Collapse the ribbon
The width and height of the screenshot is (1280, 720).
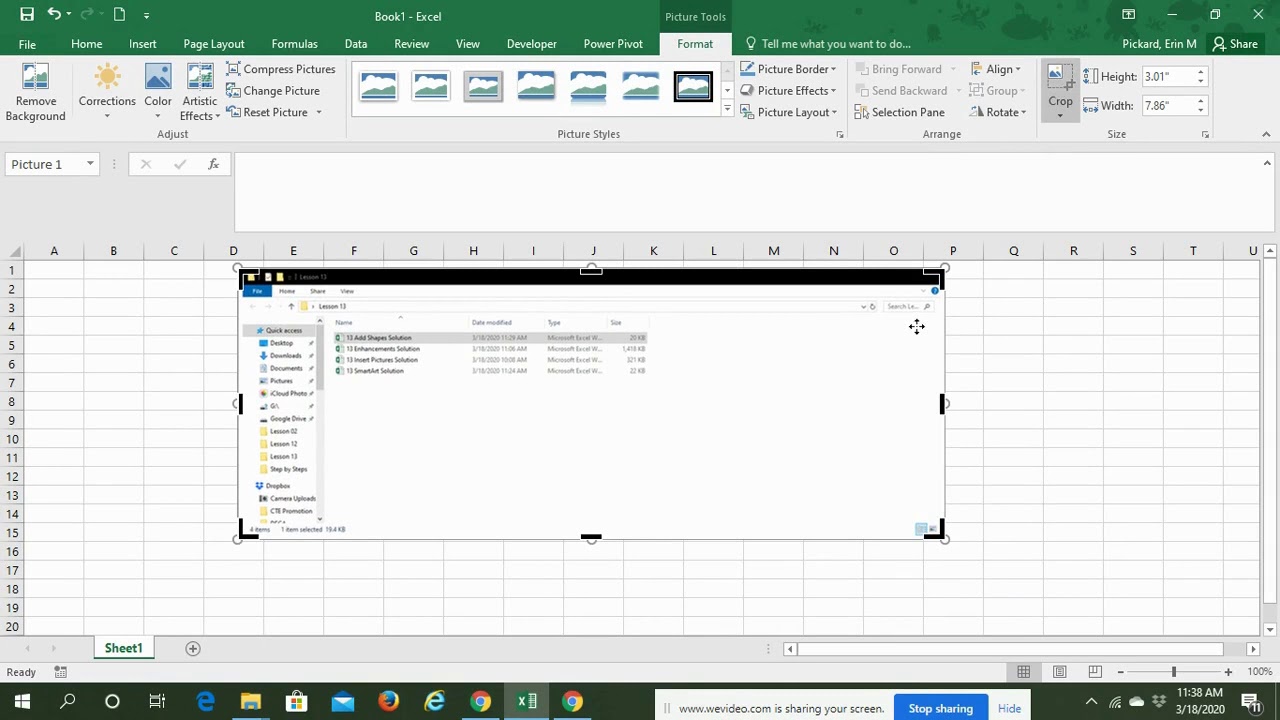point(1266,134)
